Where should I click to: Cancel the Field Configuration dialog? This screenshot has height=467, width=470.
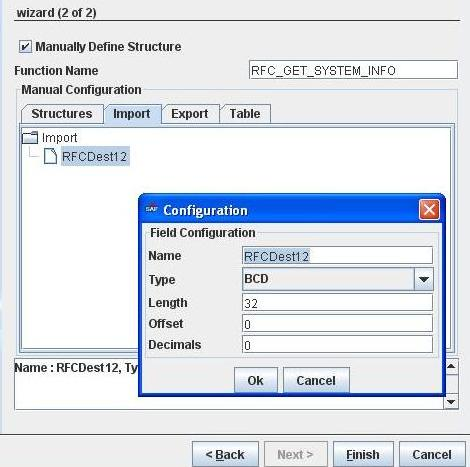tap(316, 380)
